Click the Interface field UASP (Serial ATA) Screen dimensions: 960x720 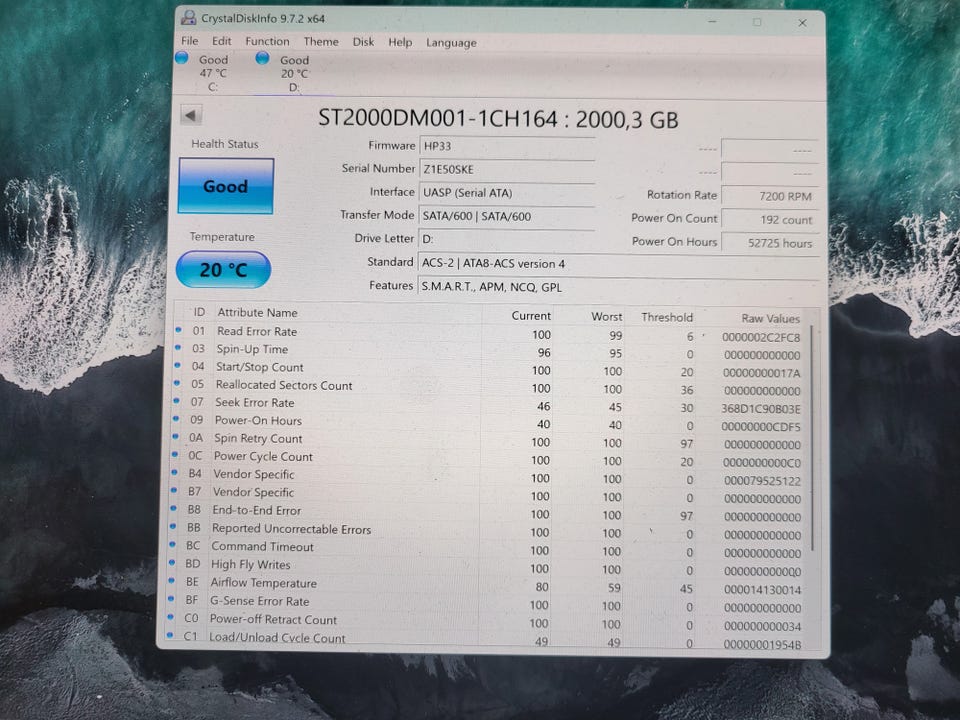click(x=507, y=193)
